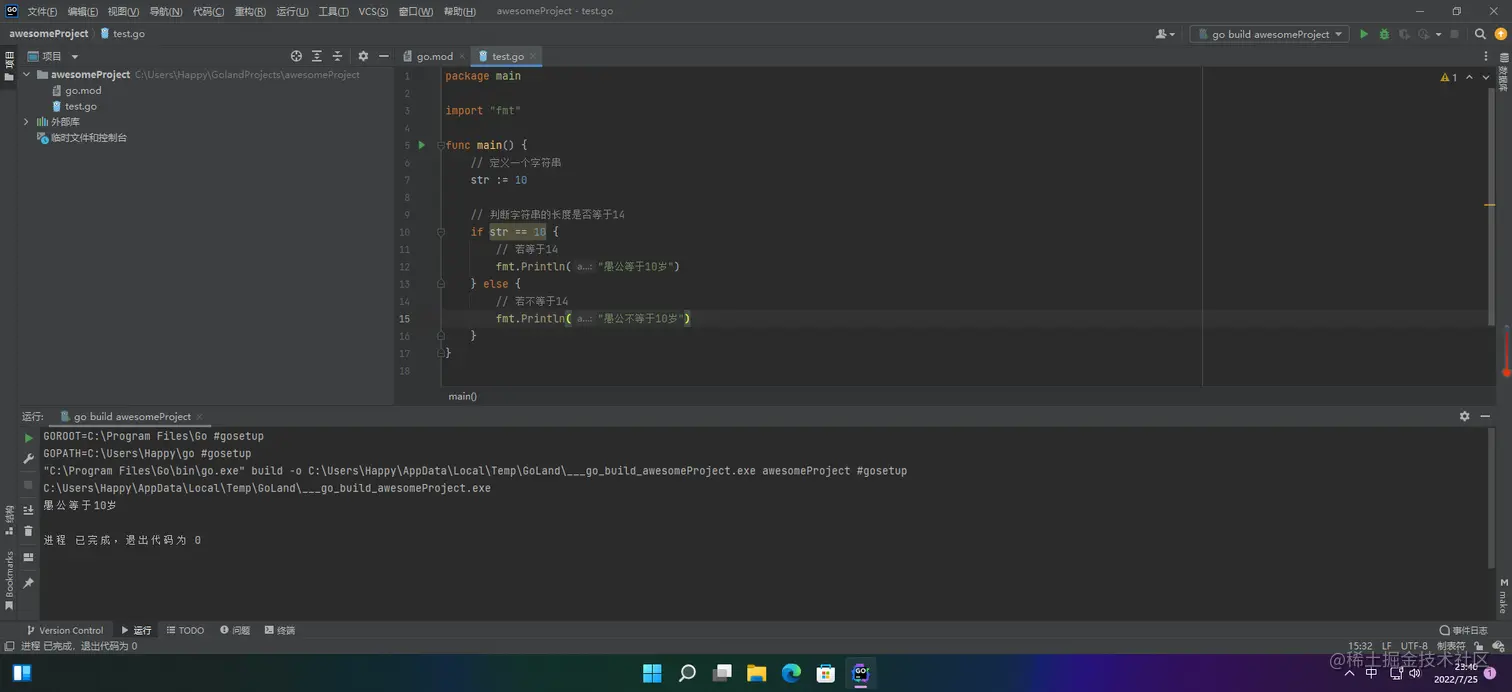Rerun program using green arrow in run panel
1512x692 pixels.
click(29, 438)
